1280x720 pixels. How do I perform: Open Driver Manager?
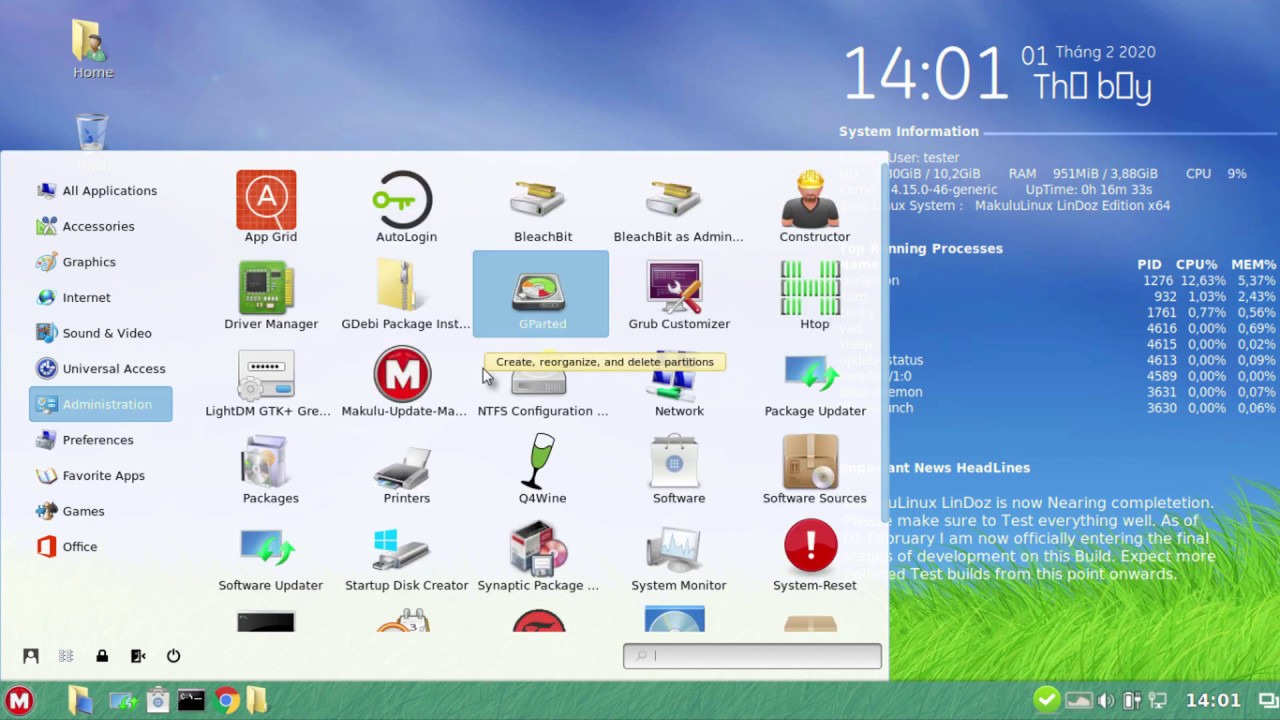pos(270,294)
